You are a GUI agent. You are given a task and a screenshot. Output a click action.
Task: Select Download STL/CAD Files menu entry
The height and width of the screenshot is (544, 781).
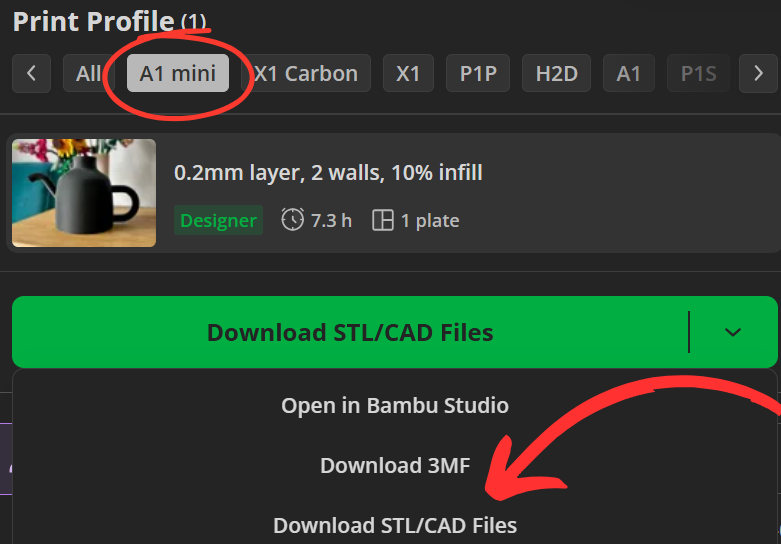[395, 525]
